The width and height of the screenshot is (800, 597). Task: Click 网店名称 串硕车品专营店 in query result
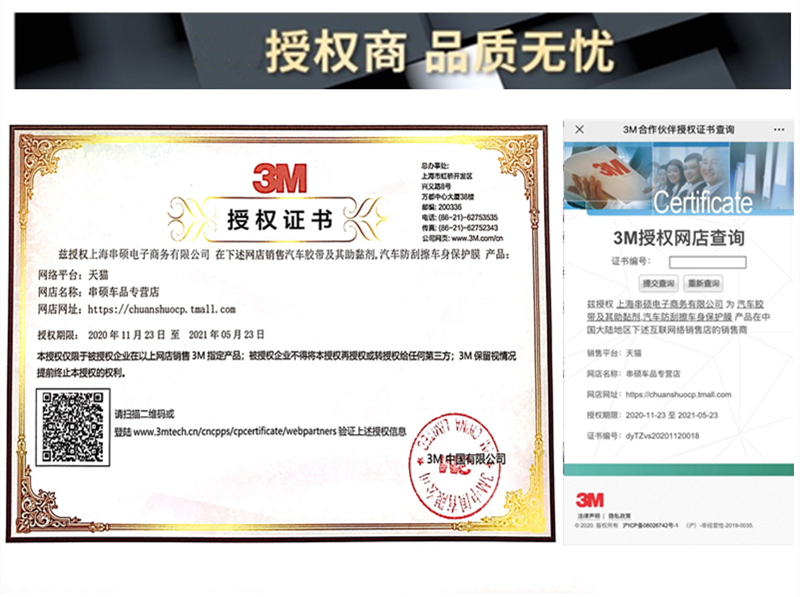pyautogui.click(x=633, y=374)
